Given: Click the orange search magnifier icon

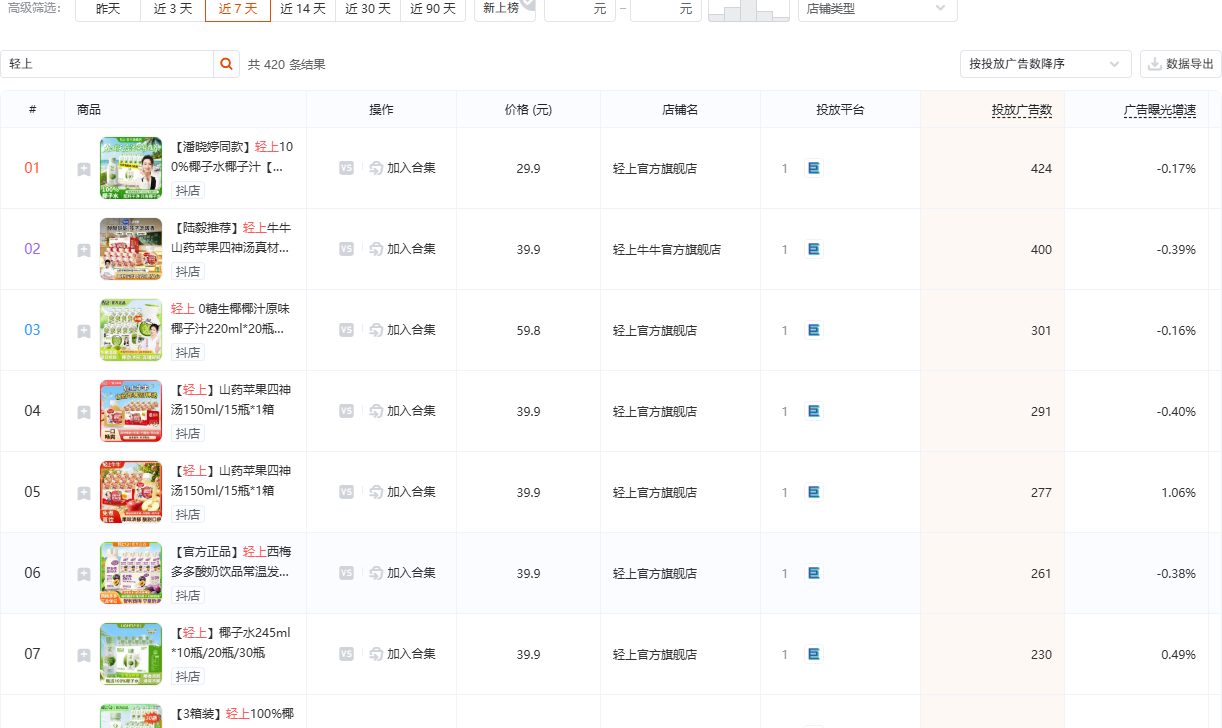Looking at the screenshot, I should click(x=227, y=64).
